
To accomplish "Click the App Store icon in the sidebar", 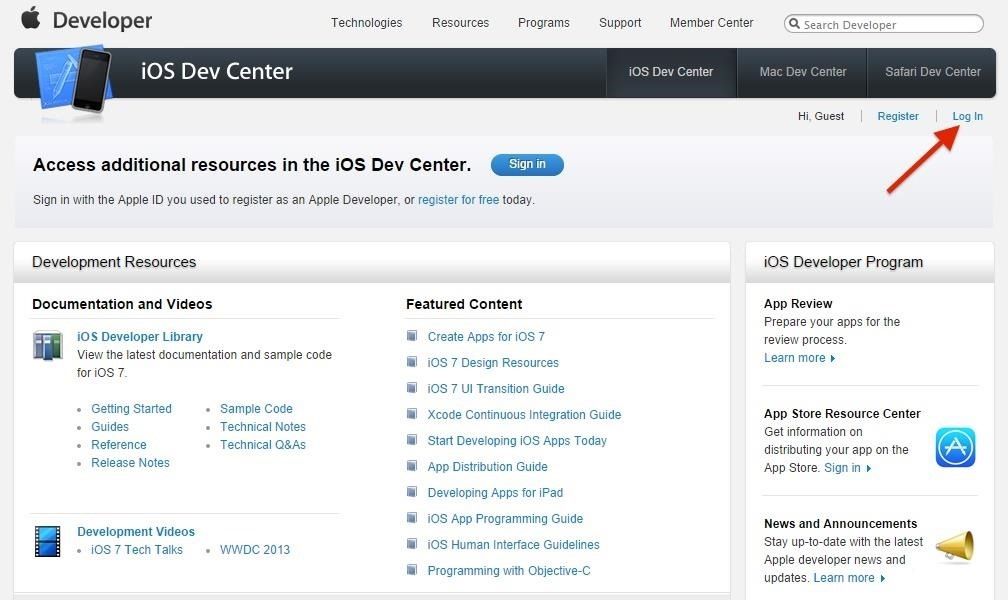I will pyautogui.click(x=955, y=447).
